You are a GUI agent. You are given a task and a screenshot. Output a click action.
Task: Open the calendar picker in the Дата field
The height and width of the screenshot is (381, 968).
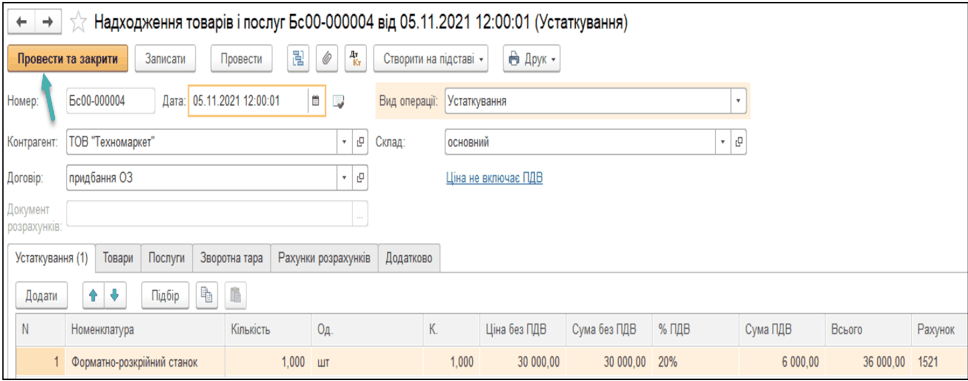pos(315,101)
